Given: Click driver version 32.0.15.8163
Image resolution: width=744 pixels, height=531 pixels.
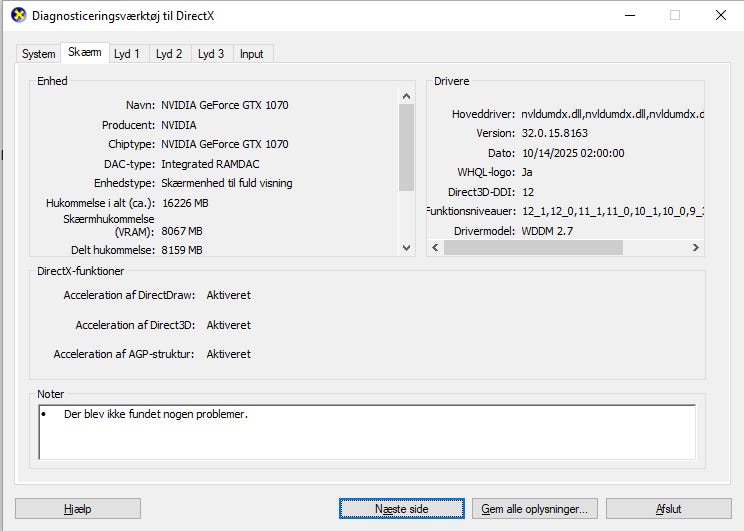Looking at the screenshot, I should point(555,133).
